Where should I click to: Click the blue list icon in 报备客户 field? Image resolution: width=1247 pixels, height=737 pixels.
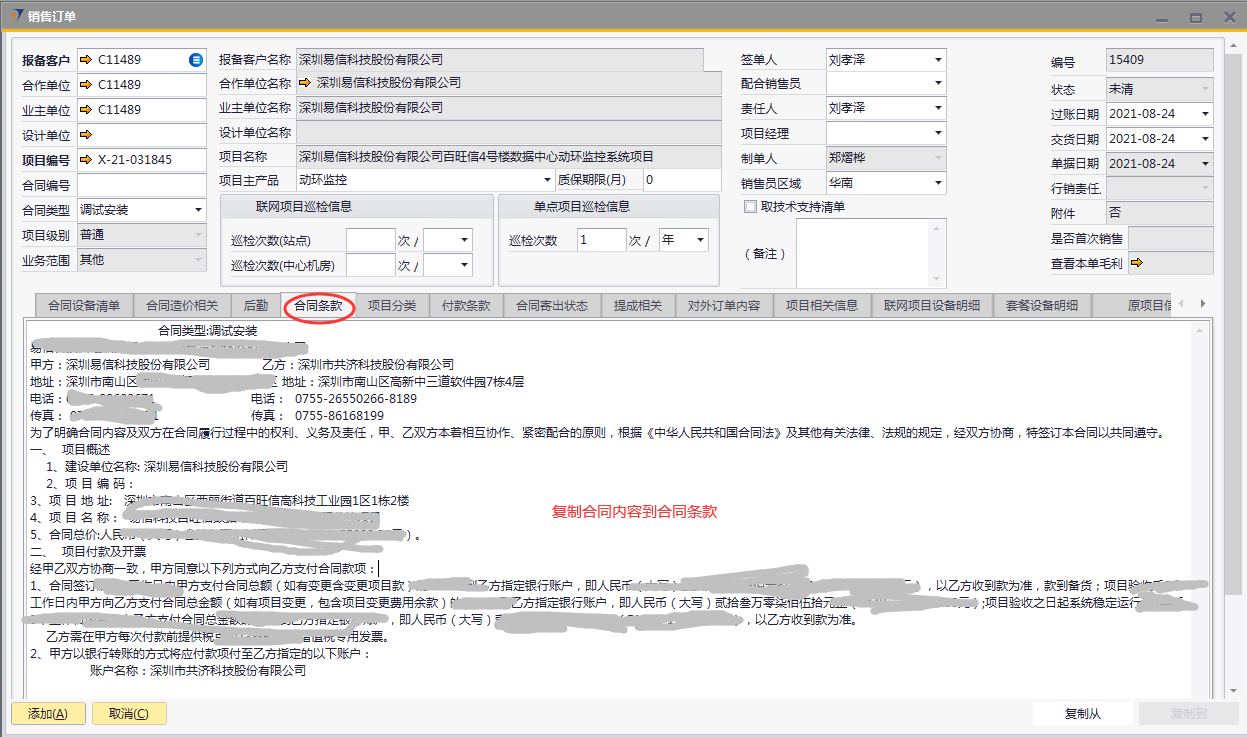click(196, 60)
